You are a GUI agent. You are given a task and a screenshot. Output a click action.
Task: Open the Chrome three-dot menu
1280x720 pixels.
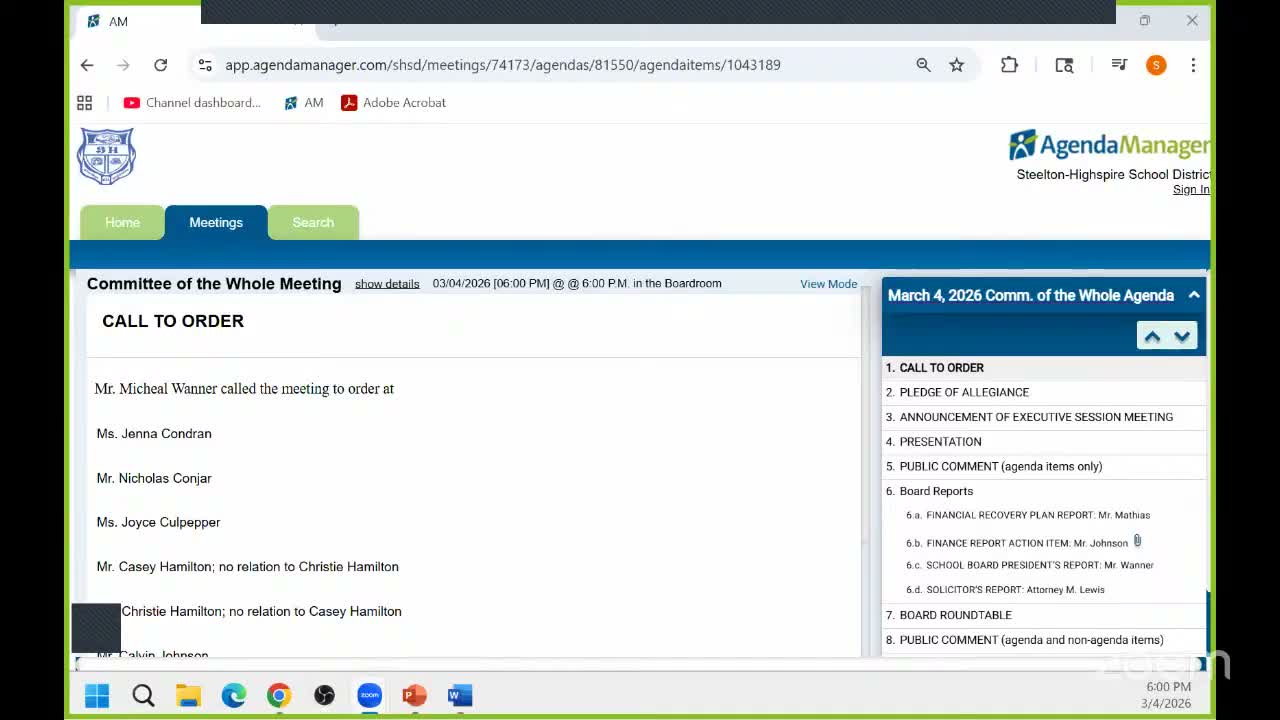1193,65
